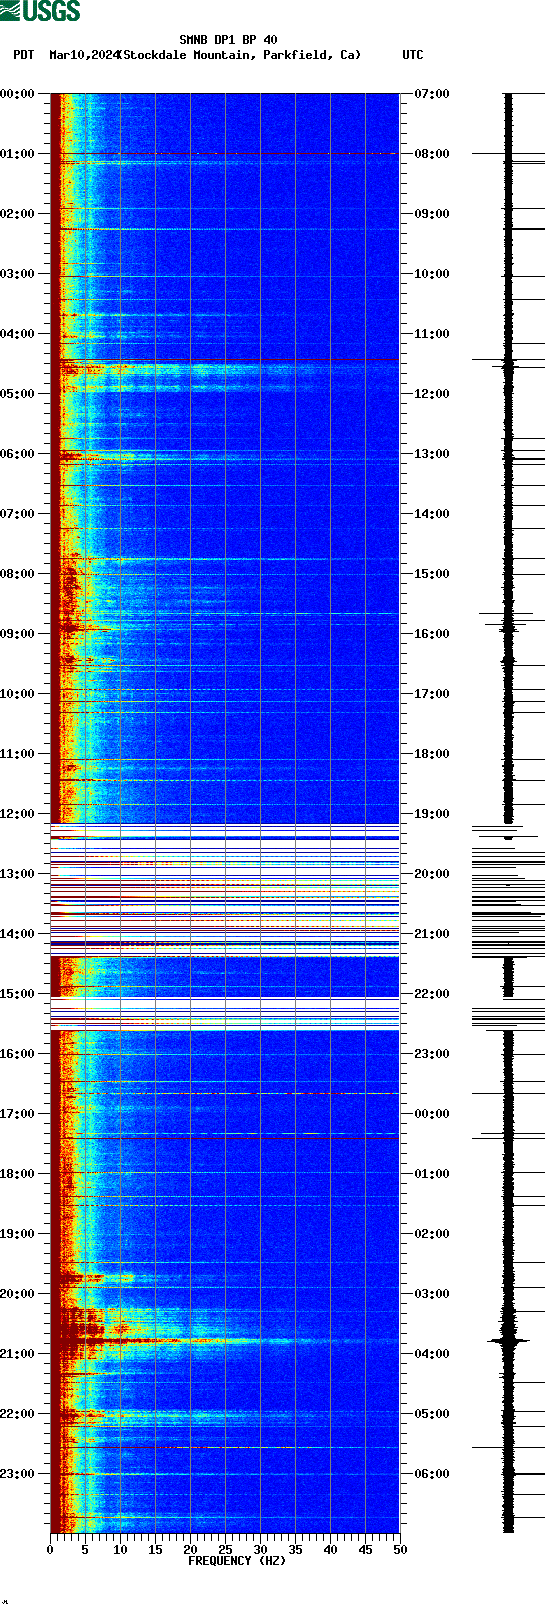Click the 15:00 PDT time label
Image resolution: width=552 pixels, height=1613 pixels.
point(17,994)
